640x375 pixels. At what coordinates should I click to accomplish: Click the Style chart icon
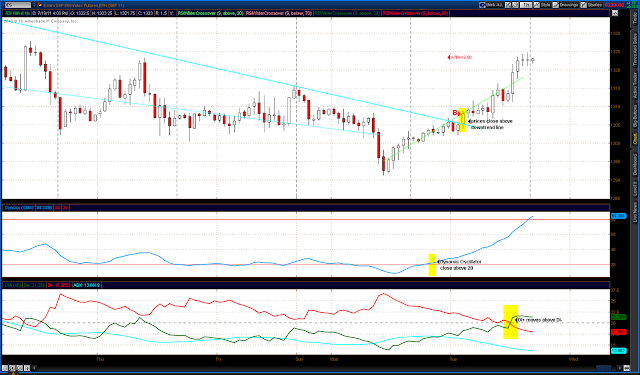tap(537, 5)
